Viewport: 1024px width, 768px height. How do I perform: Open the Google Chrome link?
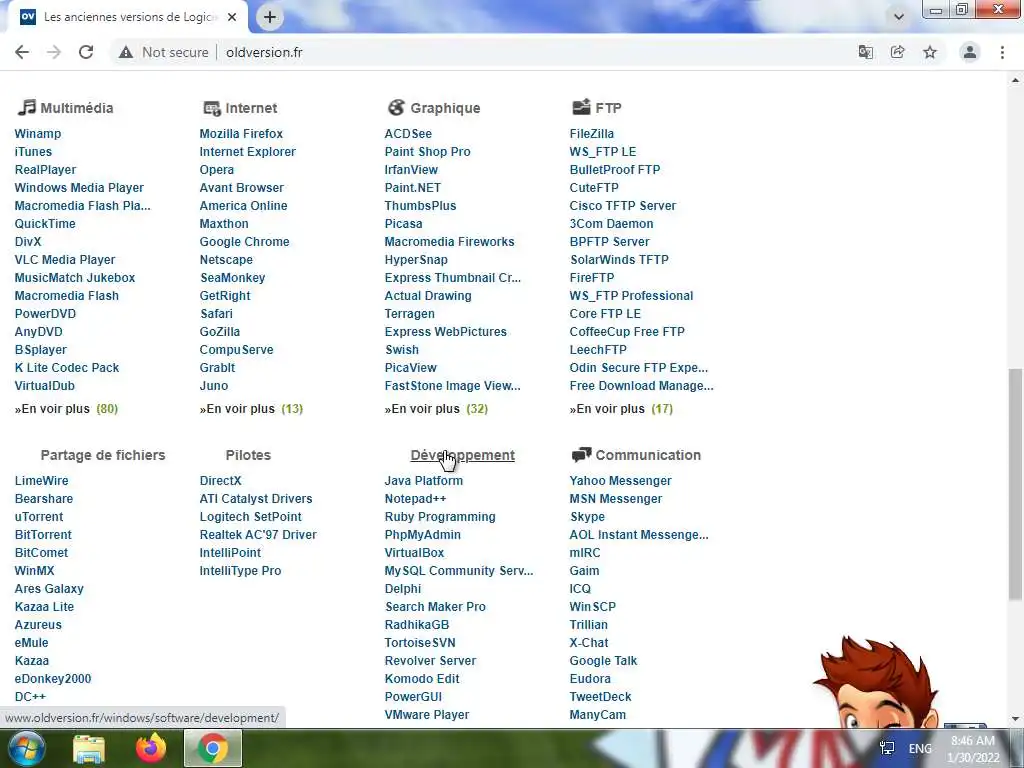tap(244, 242)
